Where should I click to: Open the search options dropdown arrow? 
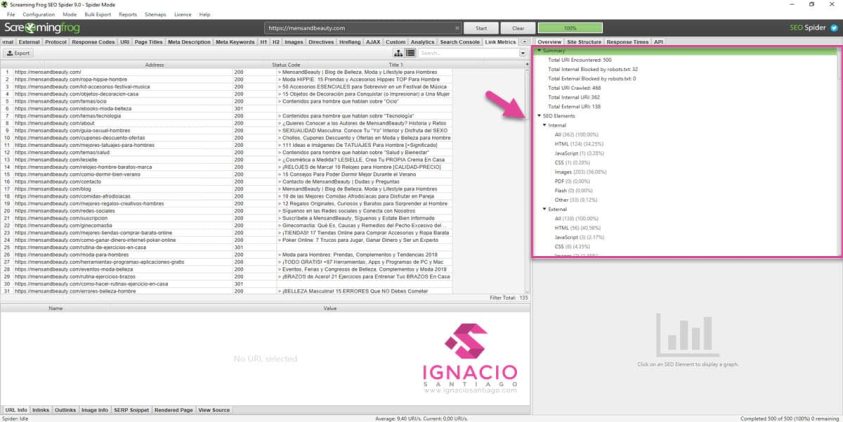[523, 53]
